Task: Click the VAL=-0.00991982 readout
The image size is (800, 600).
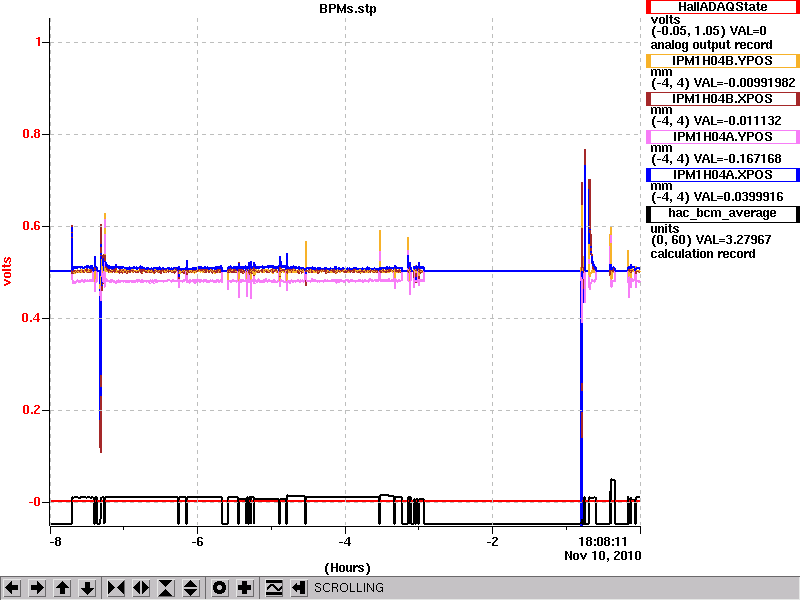Action: (744, 83)
